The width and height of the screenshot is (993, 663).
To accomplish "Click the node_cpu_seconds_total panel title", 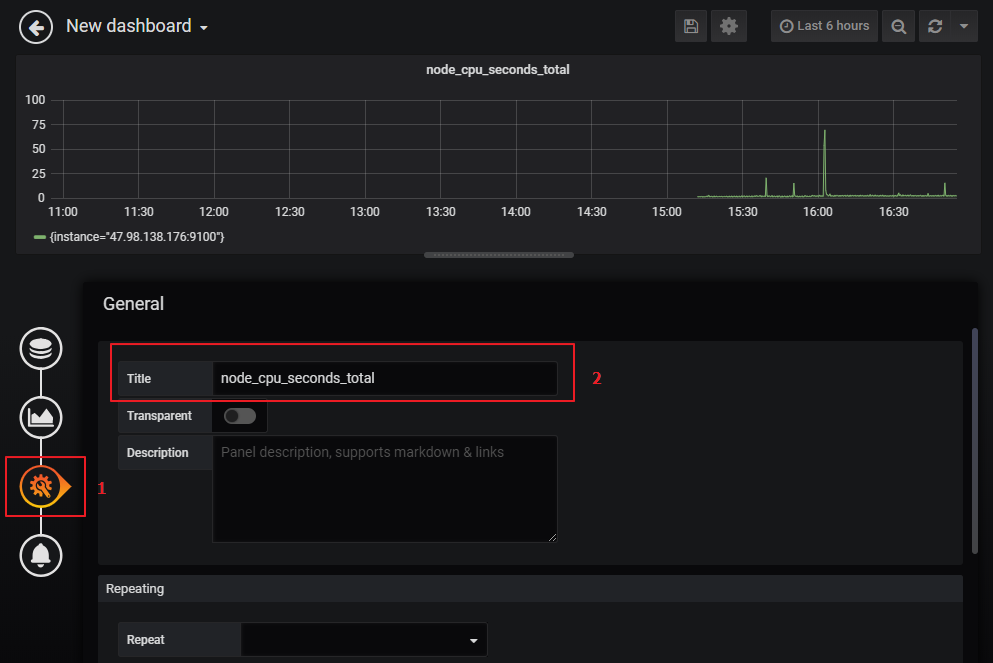I will click(498, 70).
